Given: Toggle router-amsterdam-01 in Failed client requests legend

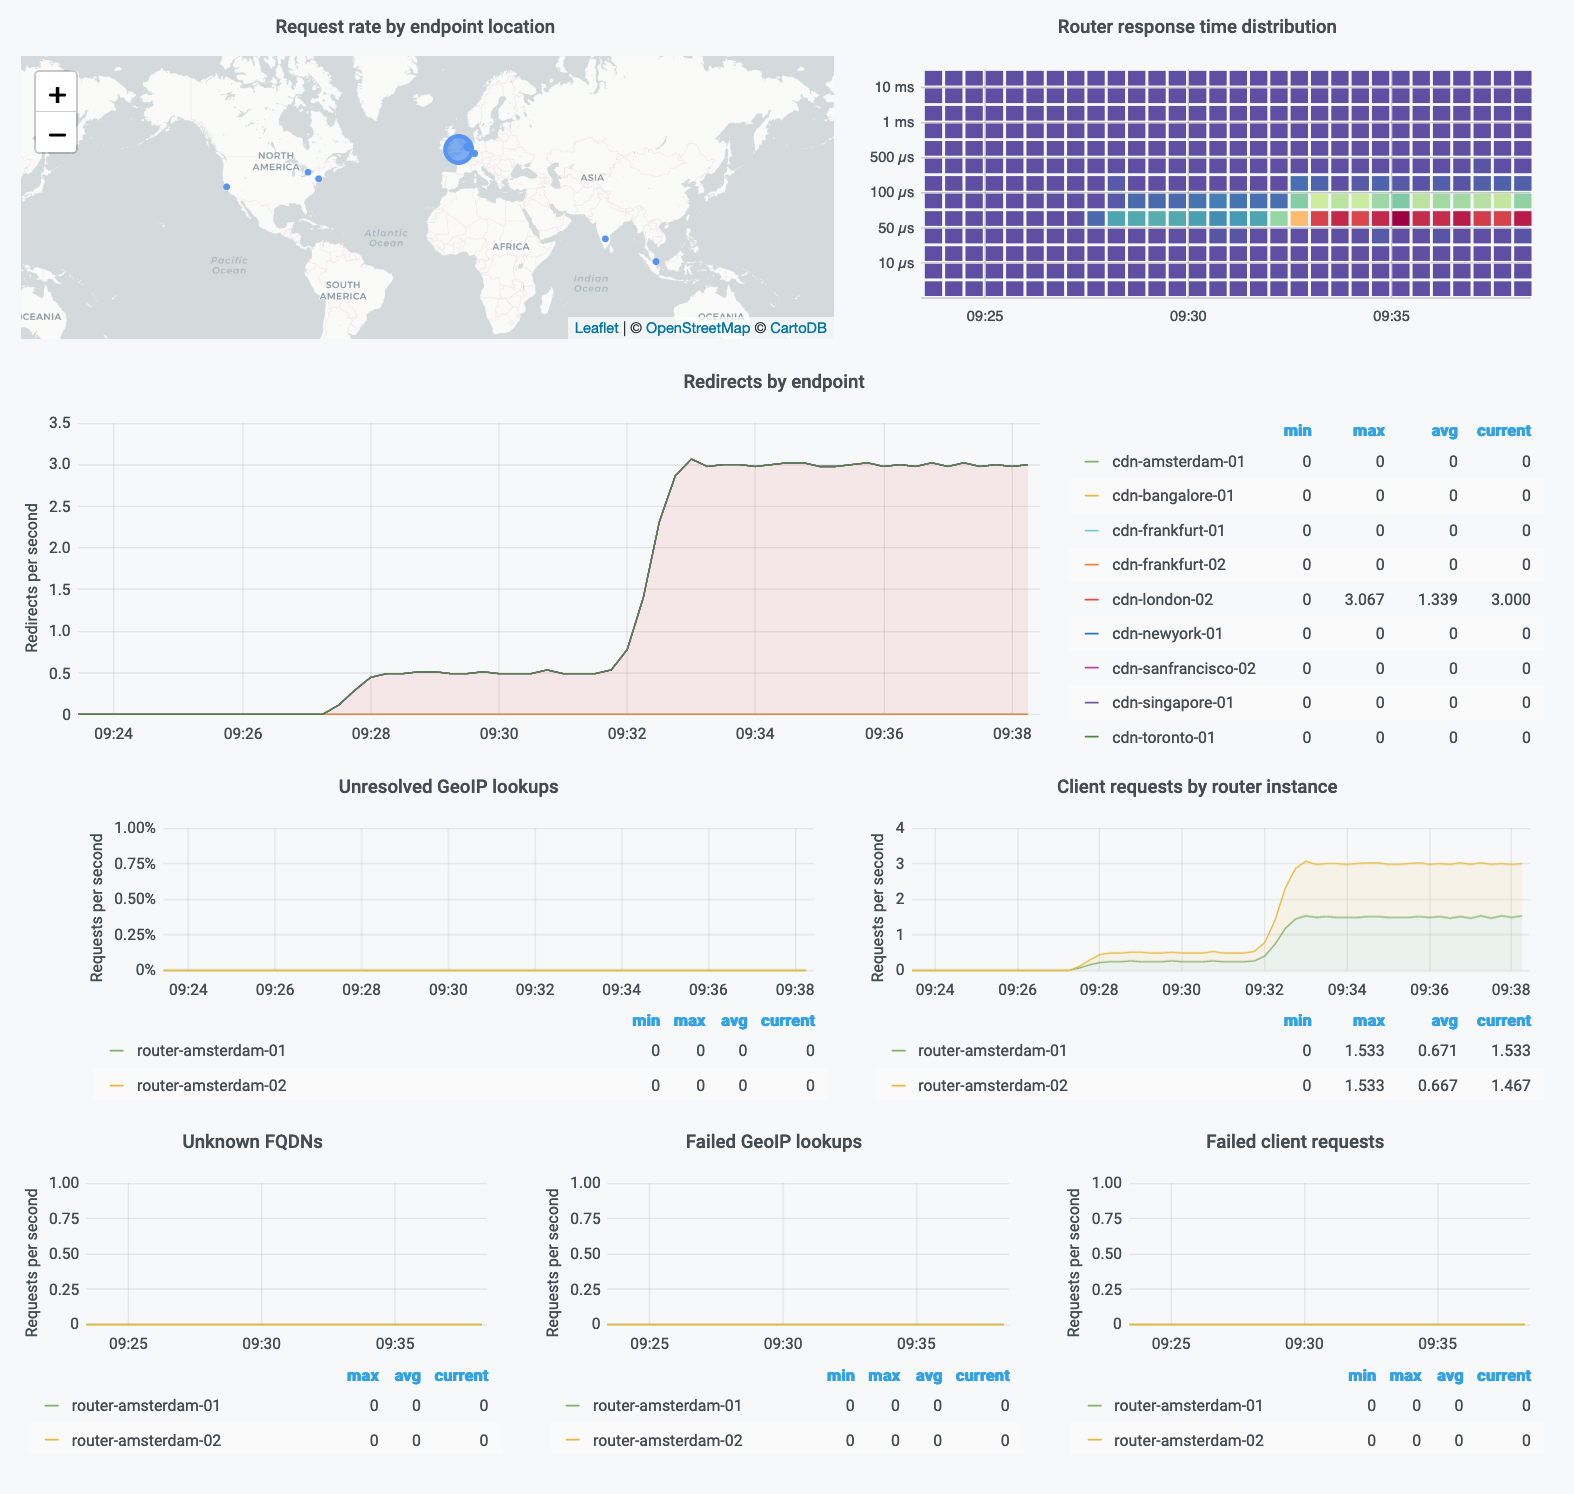Looking at the screenshot, I should pos(1188,1406).
